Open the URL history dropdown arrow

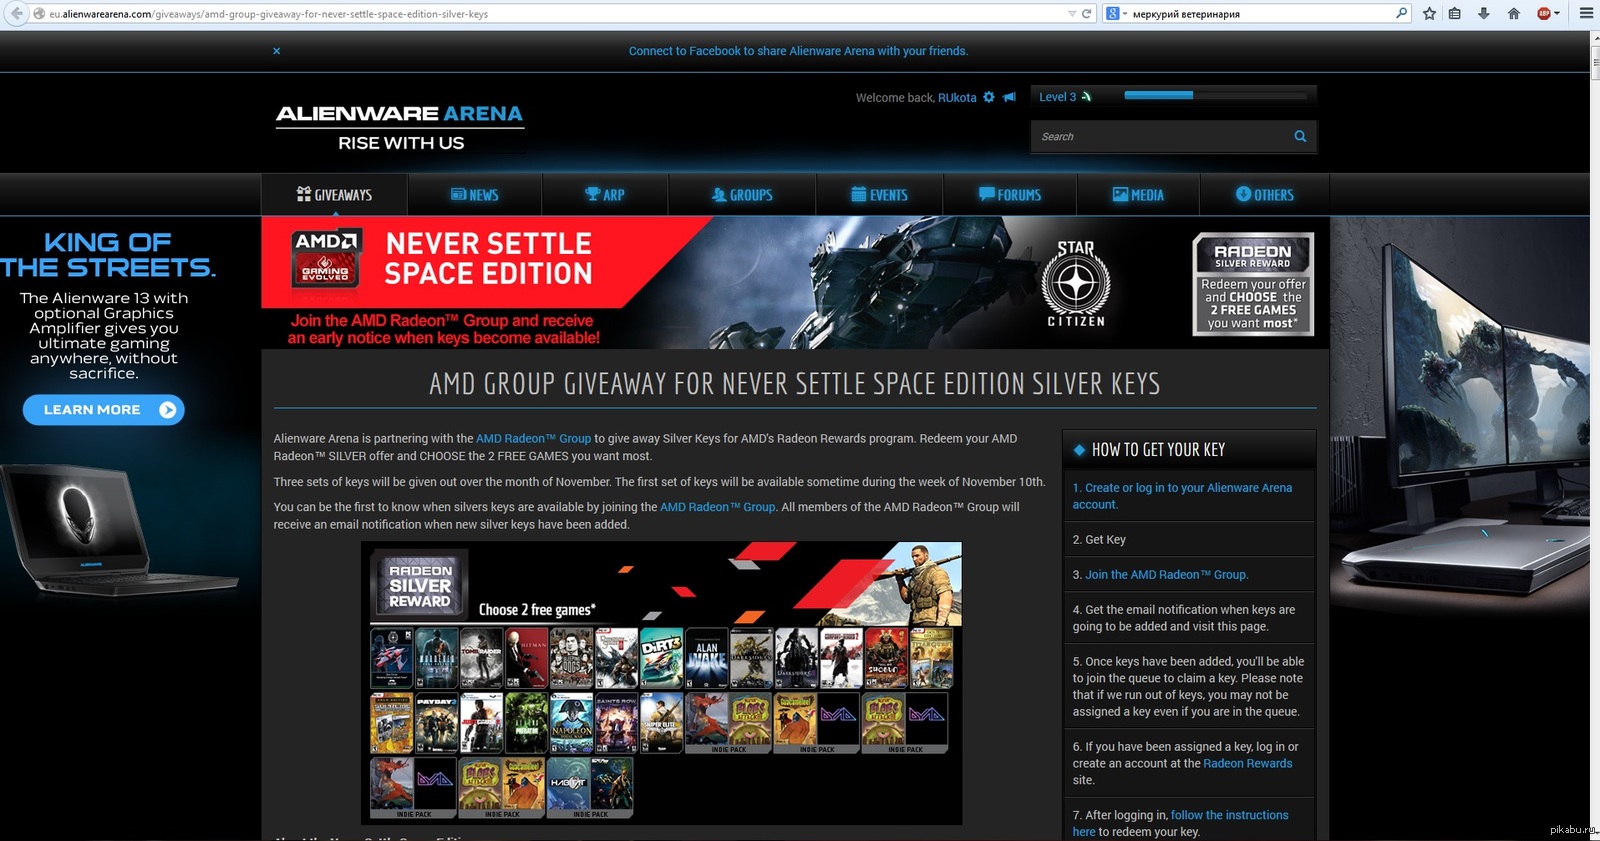(1072, 14)
